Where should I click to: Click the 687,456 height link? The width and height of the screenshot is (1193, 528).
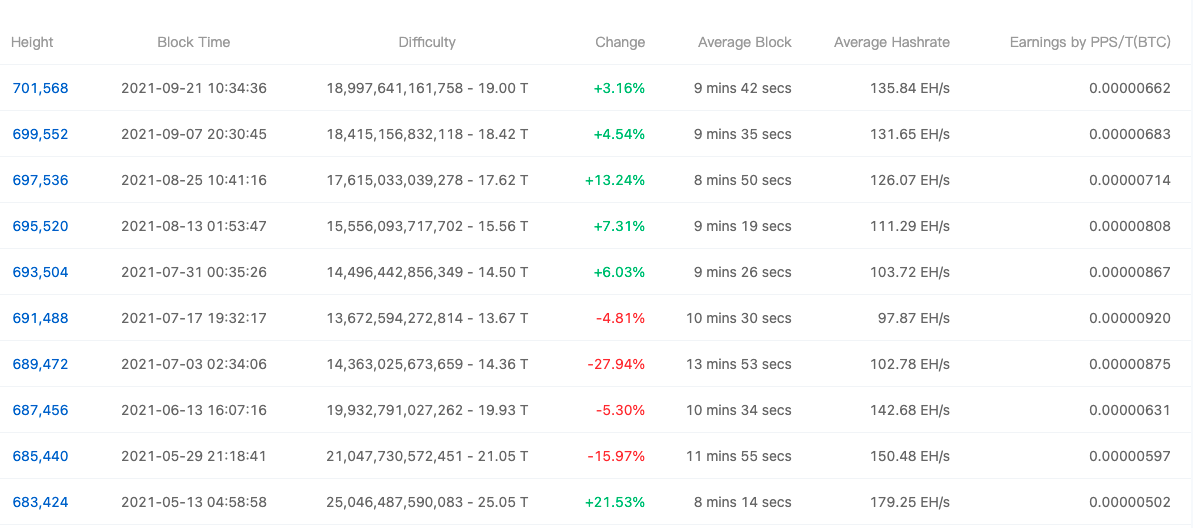[x=40, y=410]
